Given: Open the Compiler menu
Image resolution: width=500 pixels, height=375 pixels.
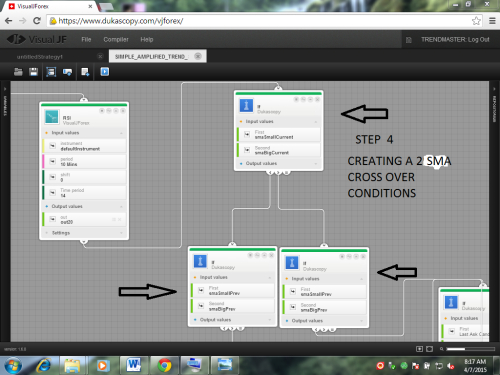Looking at the screenshot, I should tap(116, 39).
